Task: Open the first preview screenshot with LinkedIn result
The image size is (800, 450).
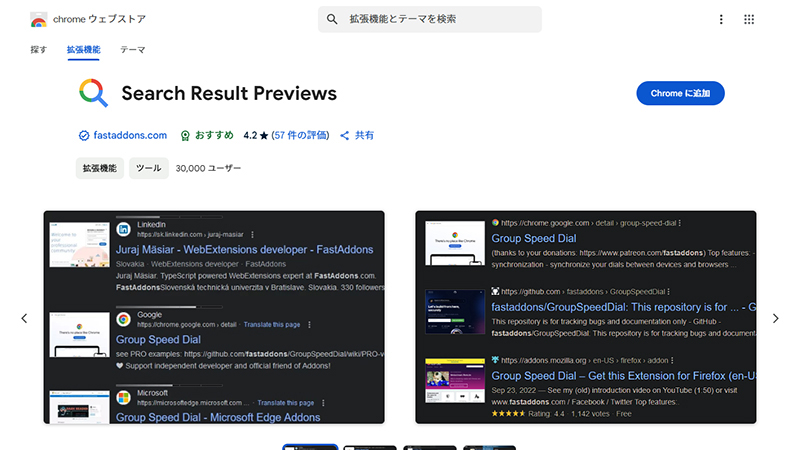Action: pyautogui.click(x=214, y=317)
